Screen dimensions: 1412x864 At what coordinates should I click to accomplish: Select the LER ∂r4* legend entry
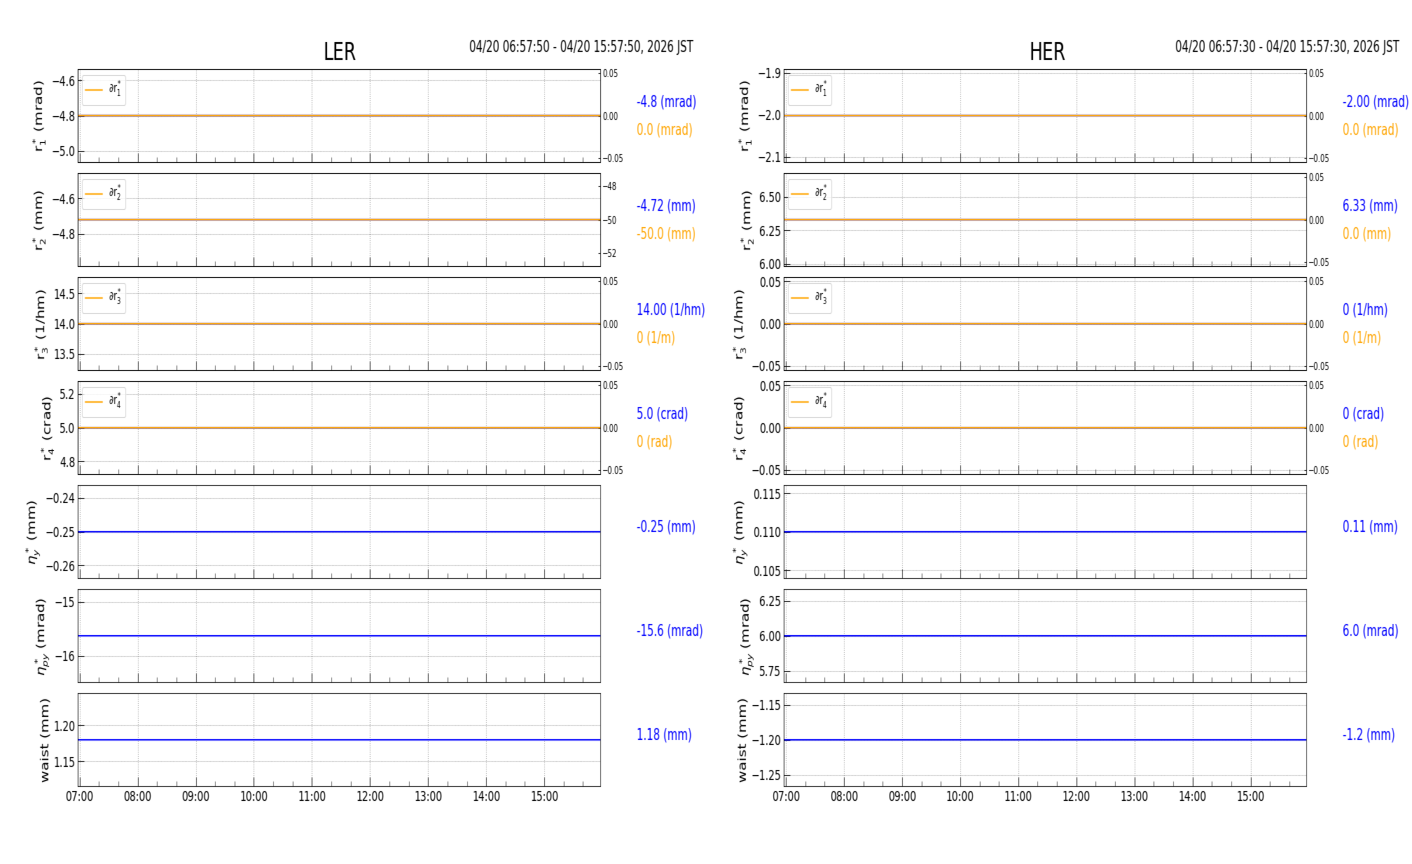(104, 402)
